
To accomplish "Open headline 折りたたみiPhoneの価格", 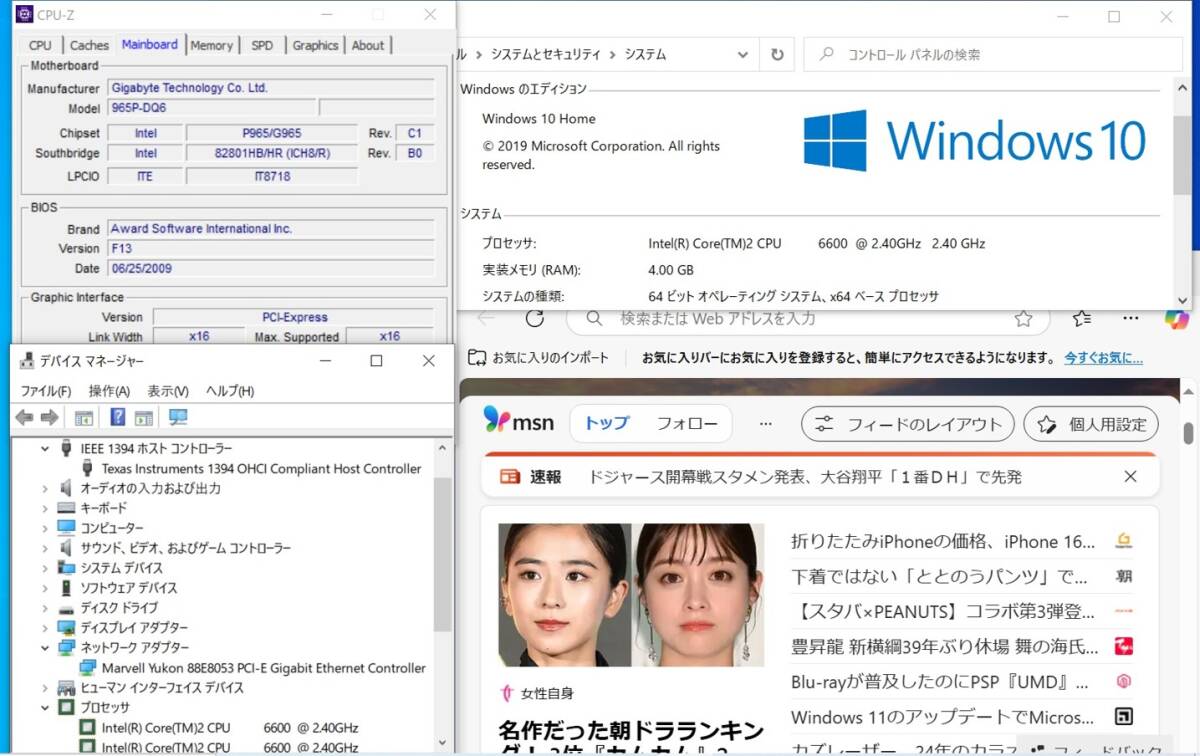I will tap(943, 541).
